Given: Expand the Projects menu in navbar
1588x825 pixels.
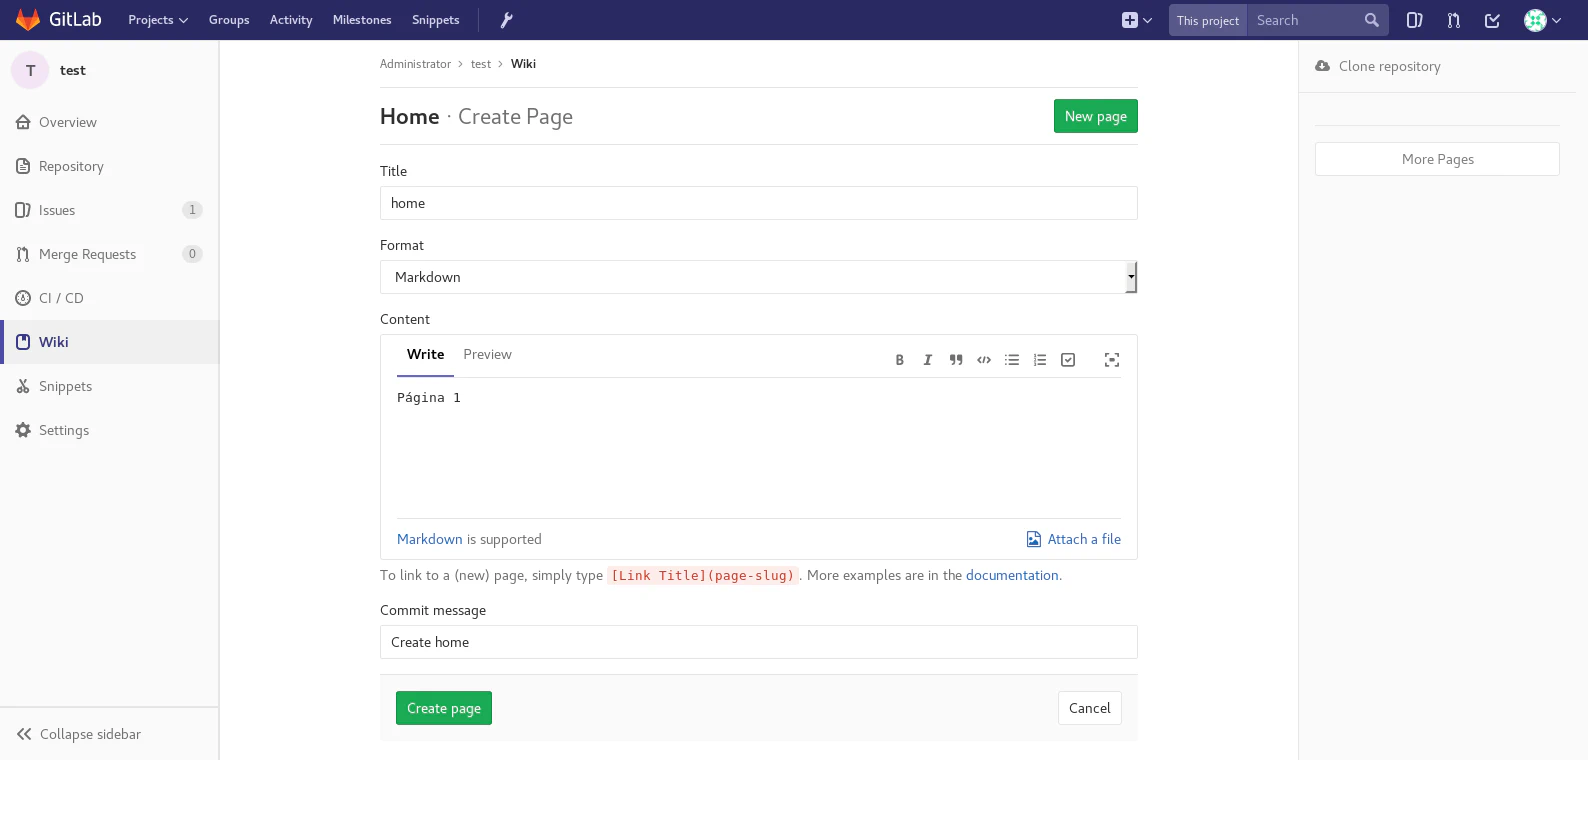Looking at the screenshot, I should tap(157, 20).
